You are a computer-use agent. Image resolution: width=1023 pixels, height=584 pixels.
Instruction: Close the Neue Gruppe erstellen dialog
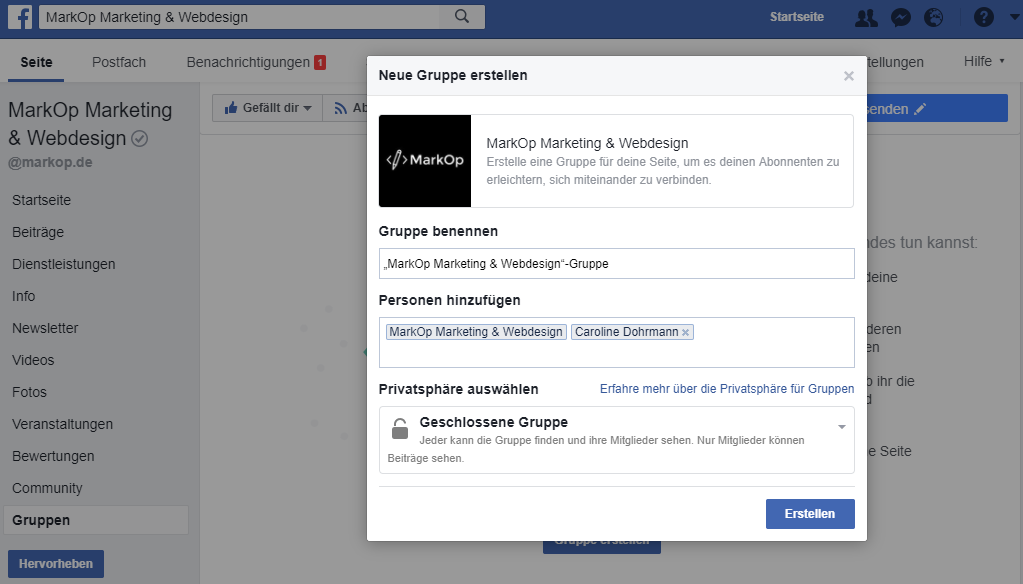[x=848, y=76]
